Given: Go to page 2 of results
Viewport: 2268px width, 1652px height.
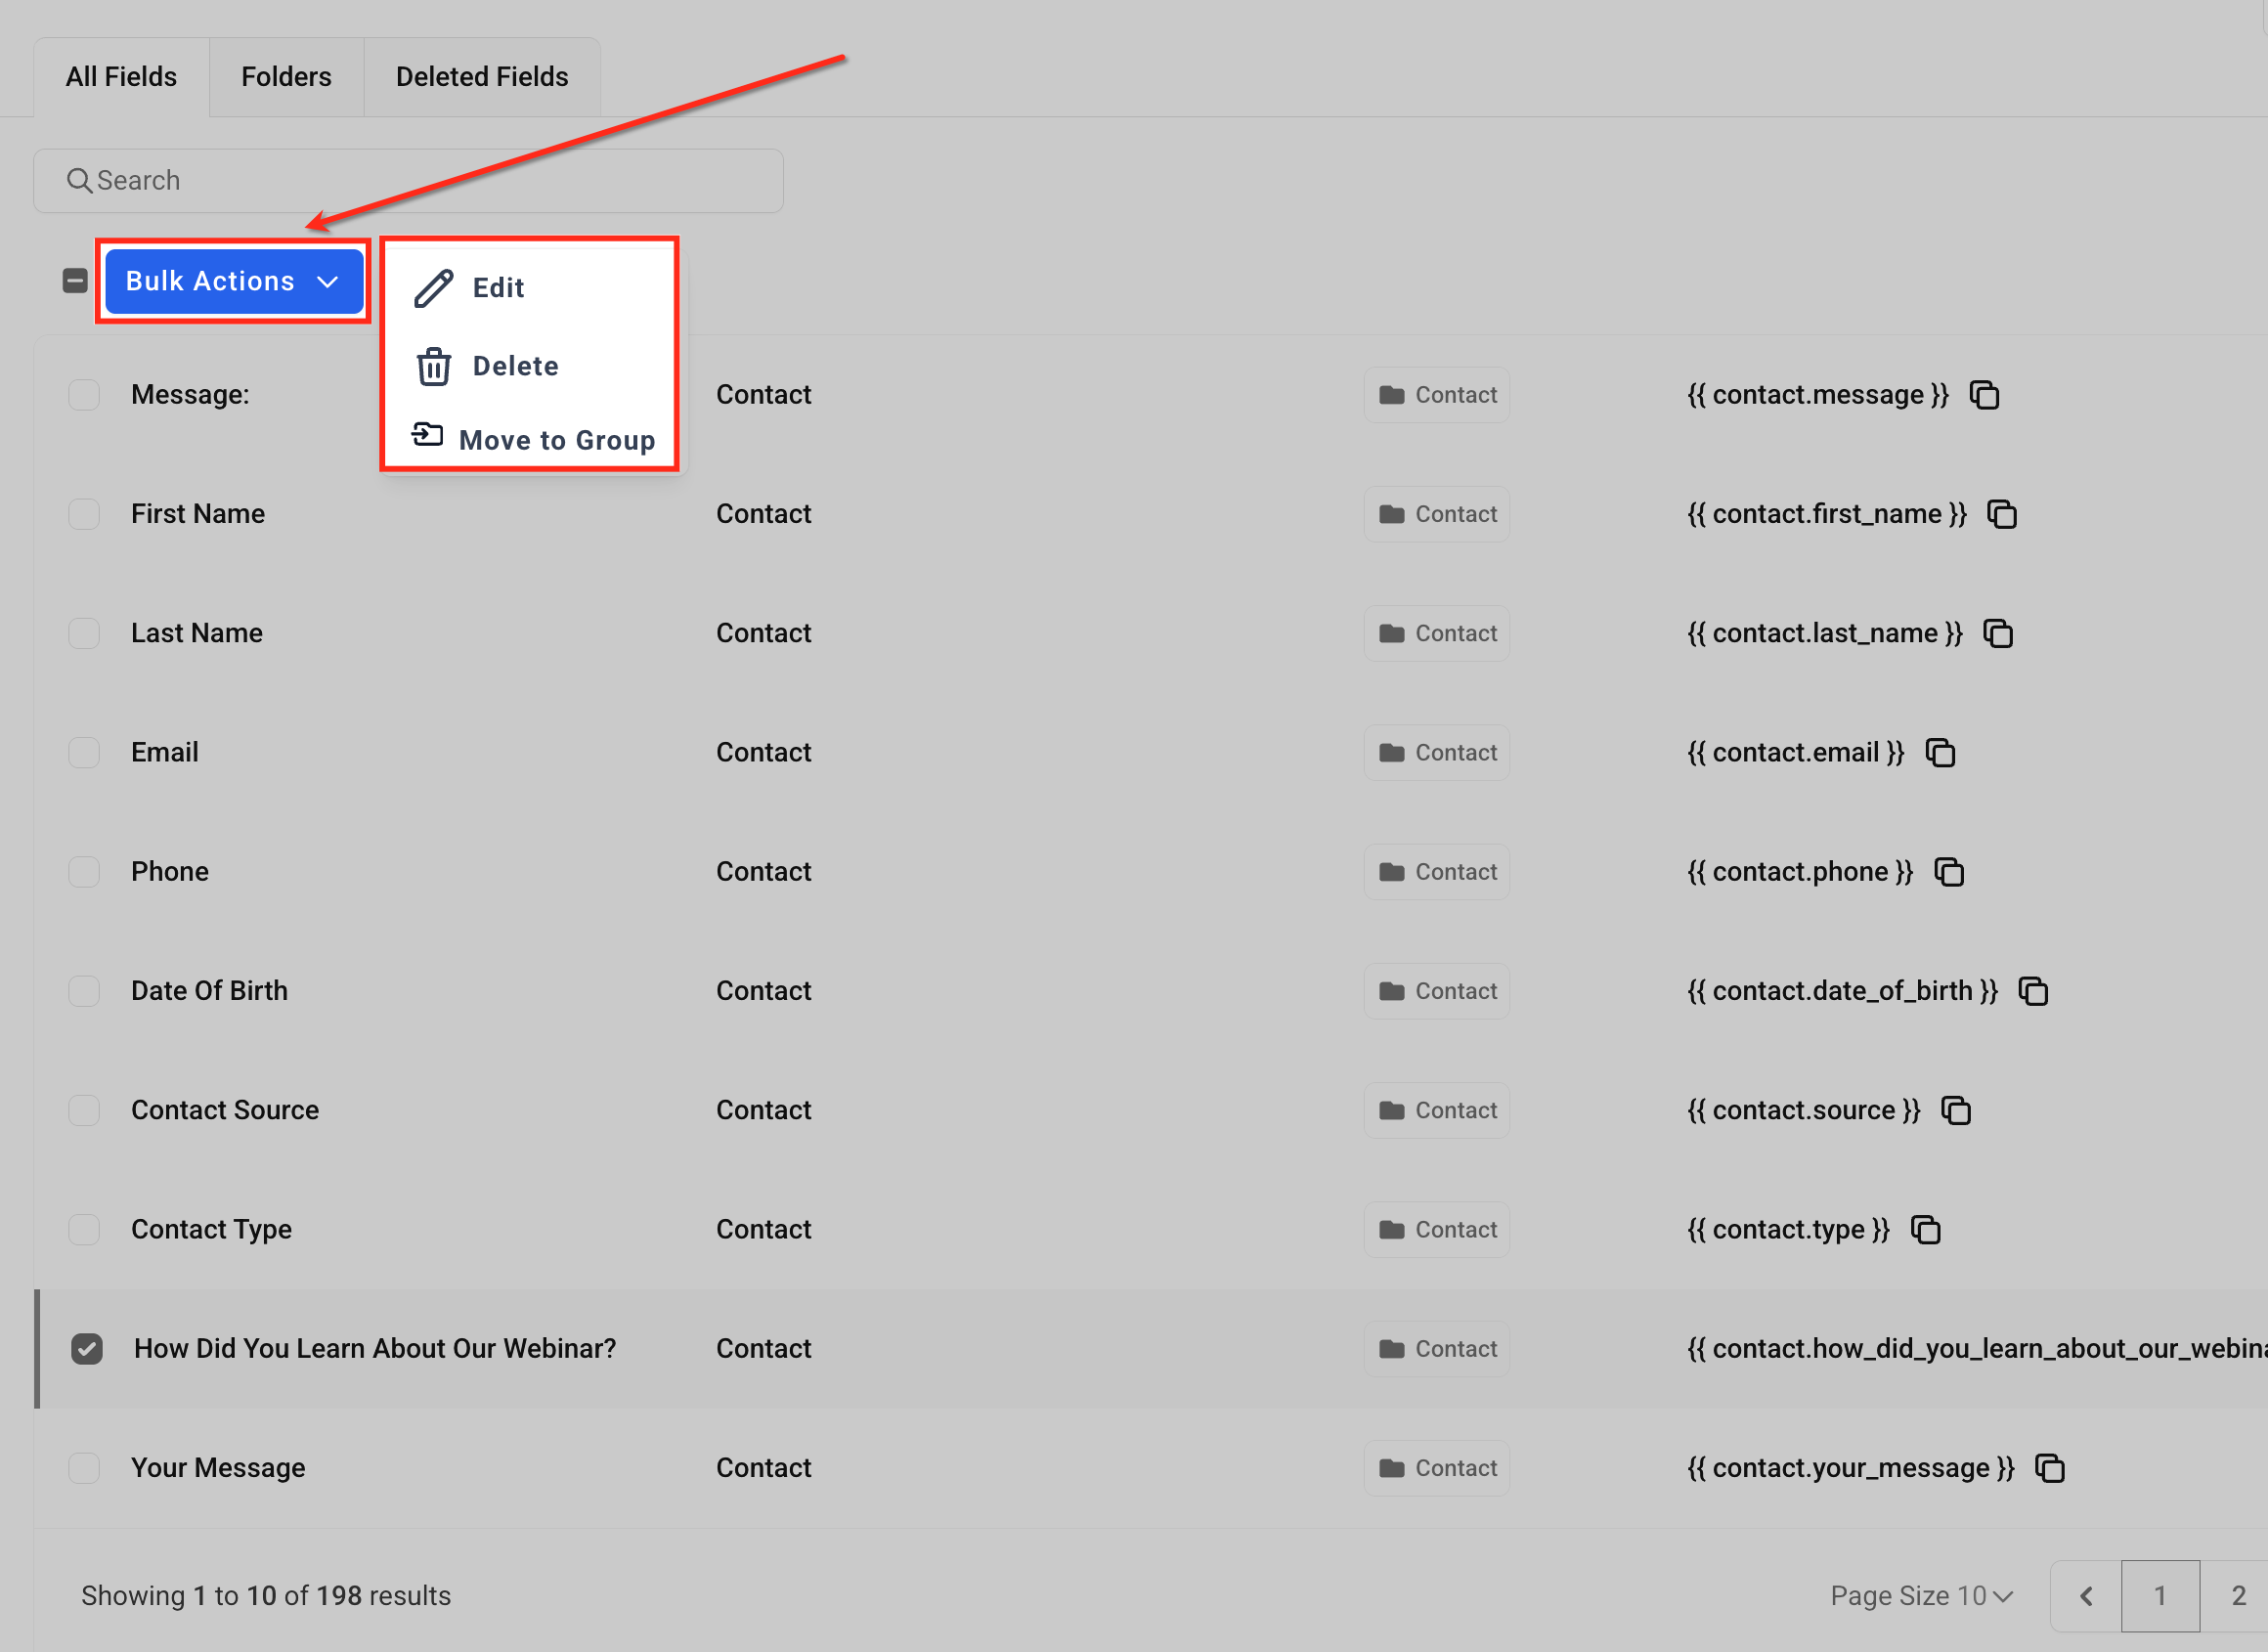Looking at the screenshot, I should pyautogui.click(x=2238, y=1596).
